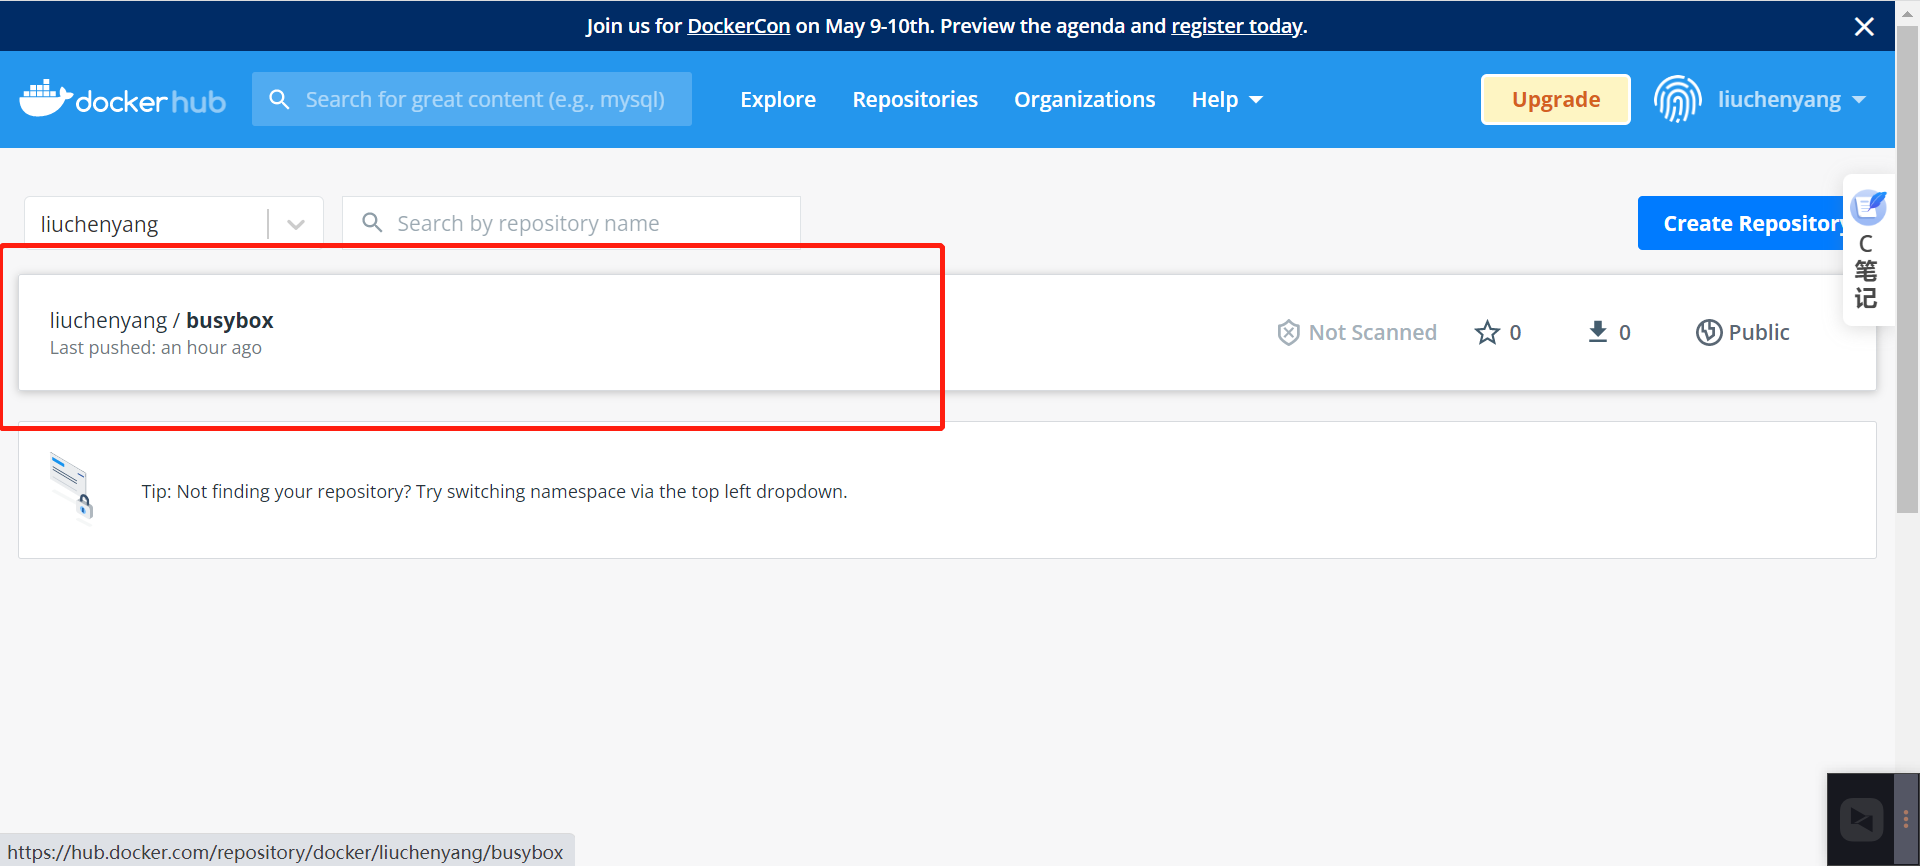The height and width of the screenshot is (866, 1920).
Task: Click the video player icon at bottom right
Action: pos(1861,820)
